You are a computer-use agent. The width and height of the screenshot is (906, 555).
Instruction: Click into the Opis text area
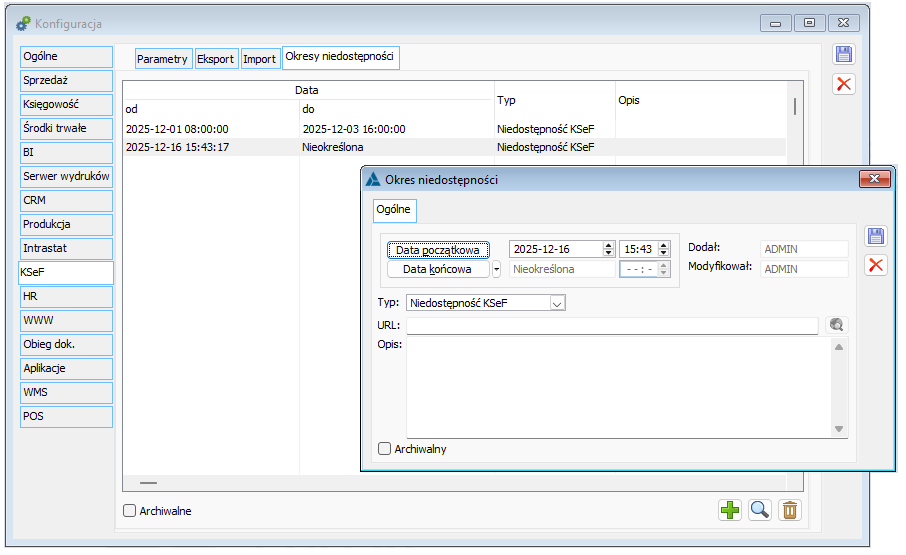[619, 388]
